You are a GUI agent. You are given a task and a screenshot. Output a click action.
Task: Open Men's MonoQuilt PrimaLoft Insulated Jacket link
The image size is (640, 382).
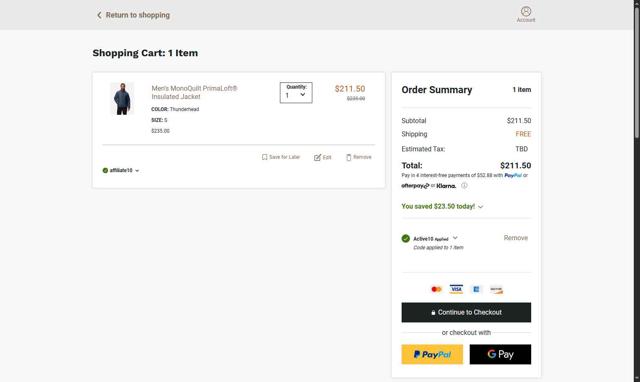[x=194, y=92]
